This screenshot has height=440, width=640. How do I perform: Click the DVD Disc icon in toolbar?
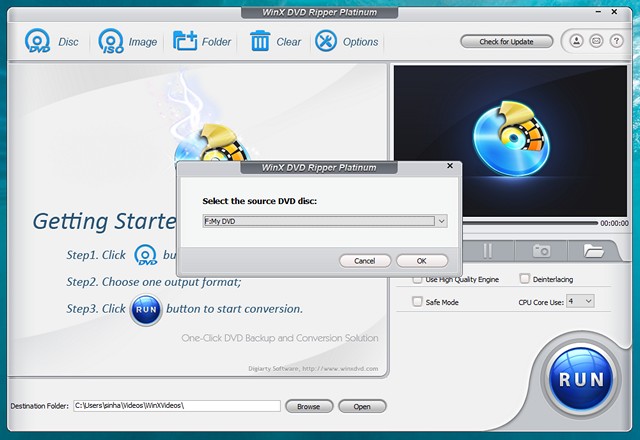coord(38,42)
